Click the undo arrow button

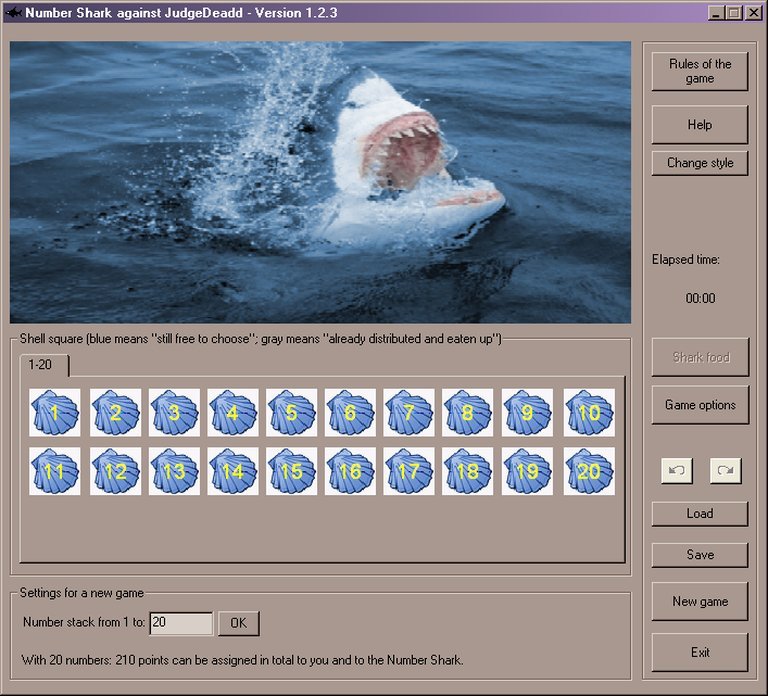pos(677,471)
